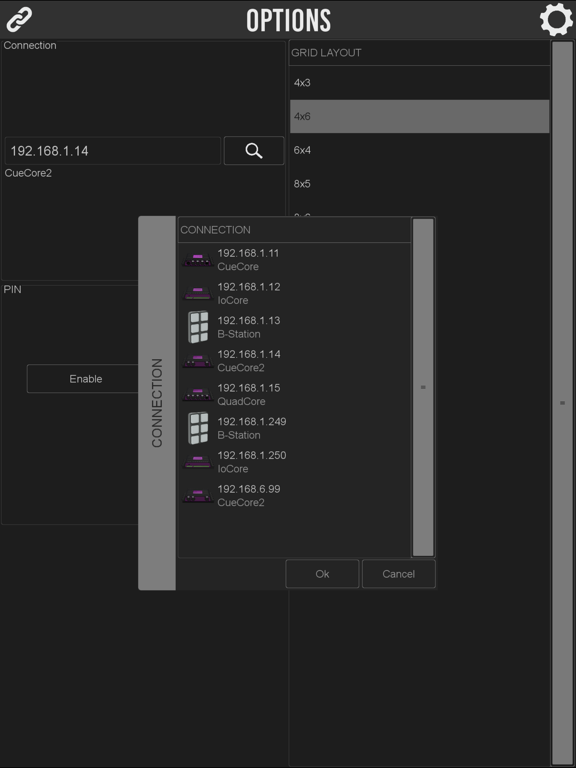Click the CueCore2 label under IP field
This screenshot has height=768, width=576.
coord(28,173)
